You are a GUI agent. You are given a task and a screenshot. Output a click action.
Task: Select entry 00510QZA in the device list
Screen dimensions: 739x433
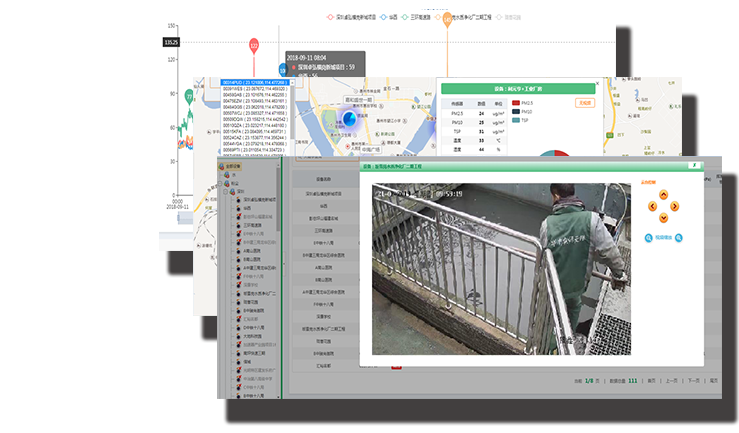(255, 125)
